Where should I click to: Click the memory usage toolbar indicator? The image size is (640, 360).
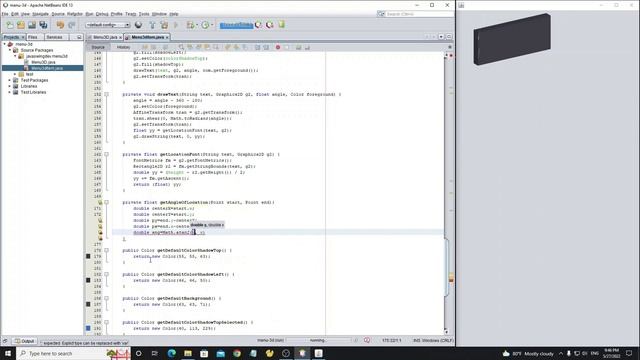pos(236,25)
